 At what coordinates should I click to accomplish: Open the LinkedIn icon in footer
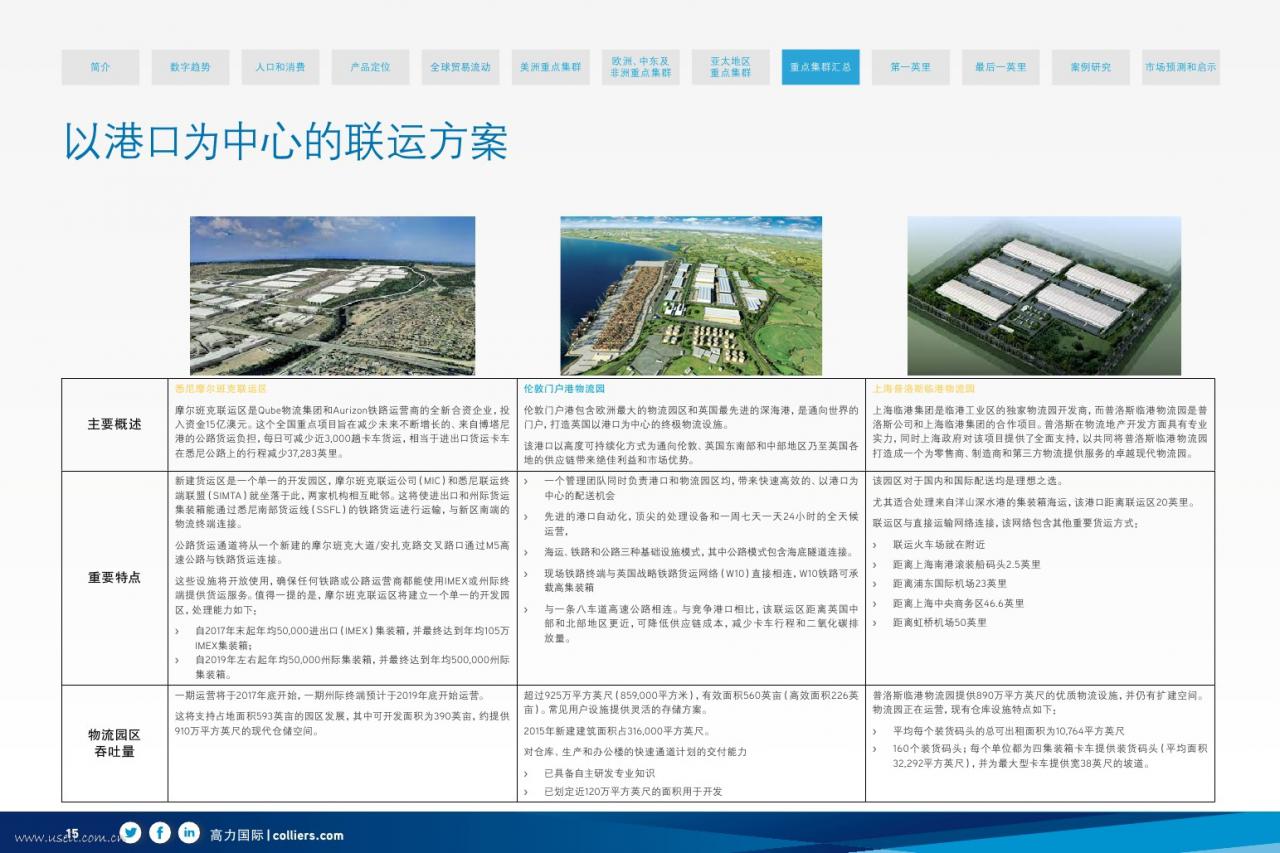(189, 833)
